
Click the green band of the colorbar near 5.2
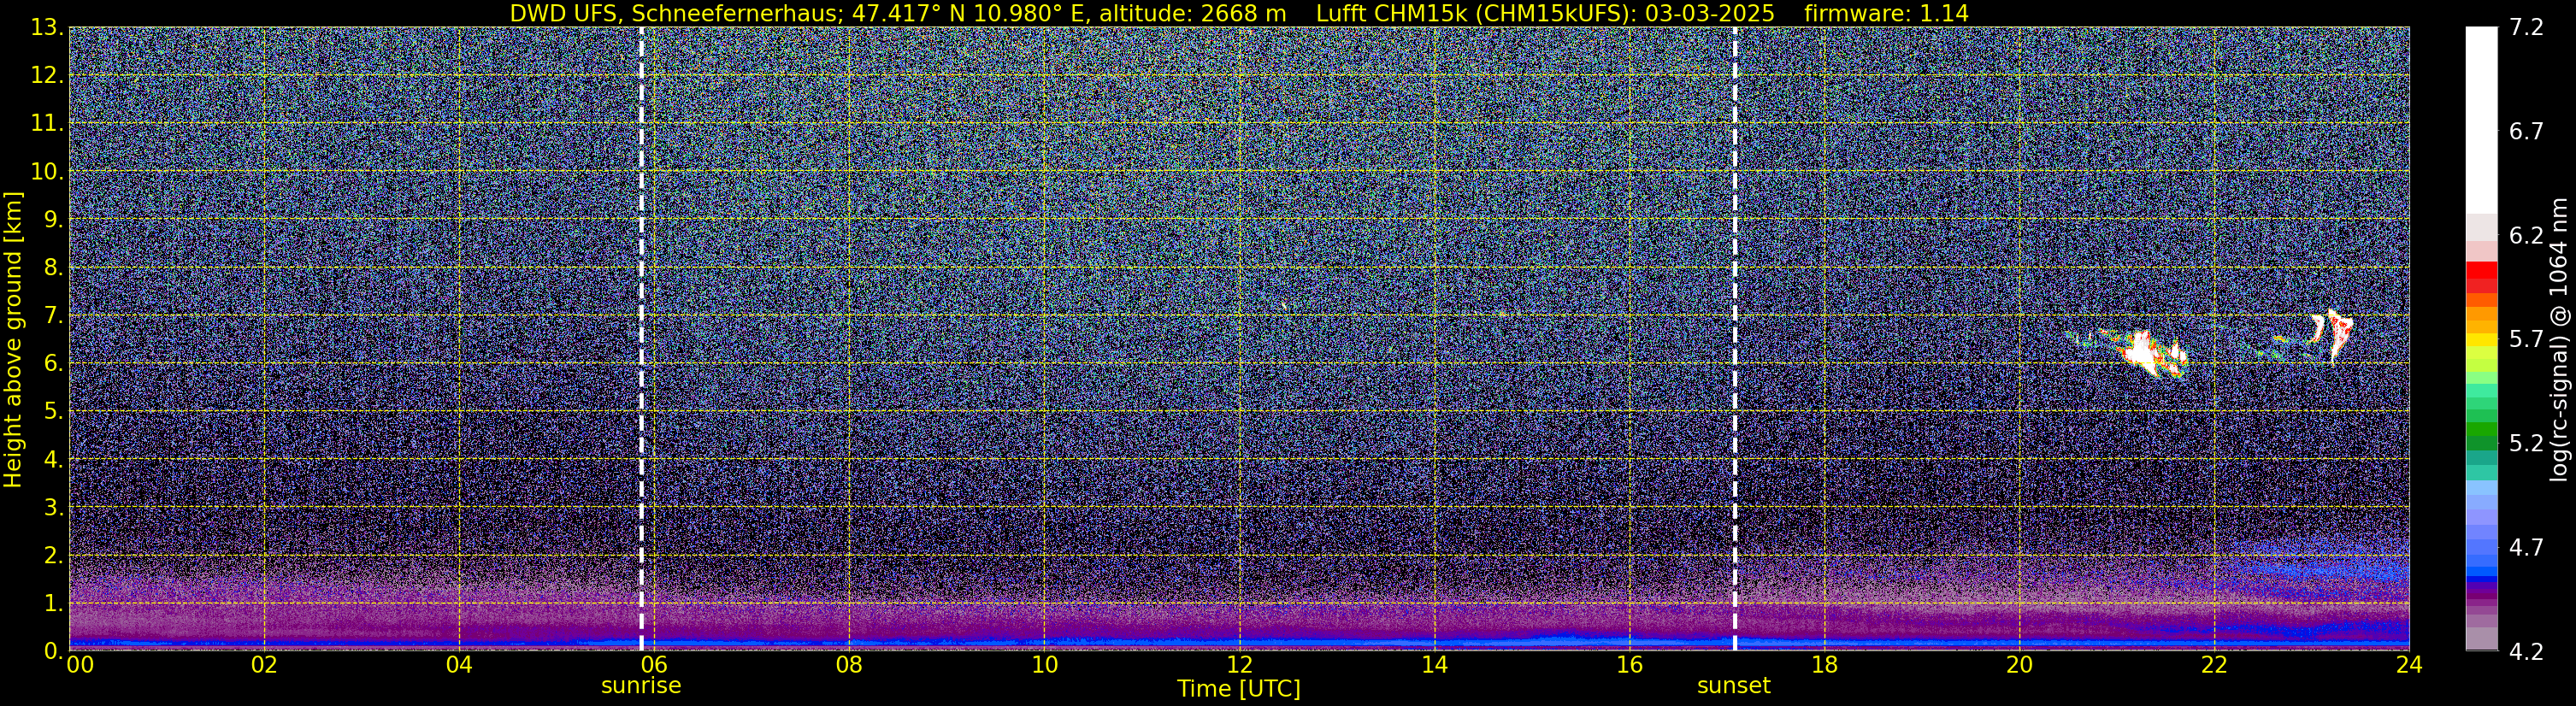[x=2481, y=437]
